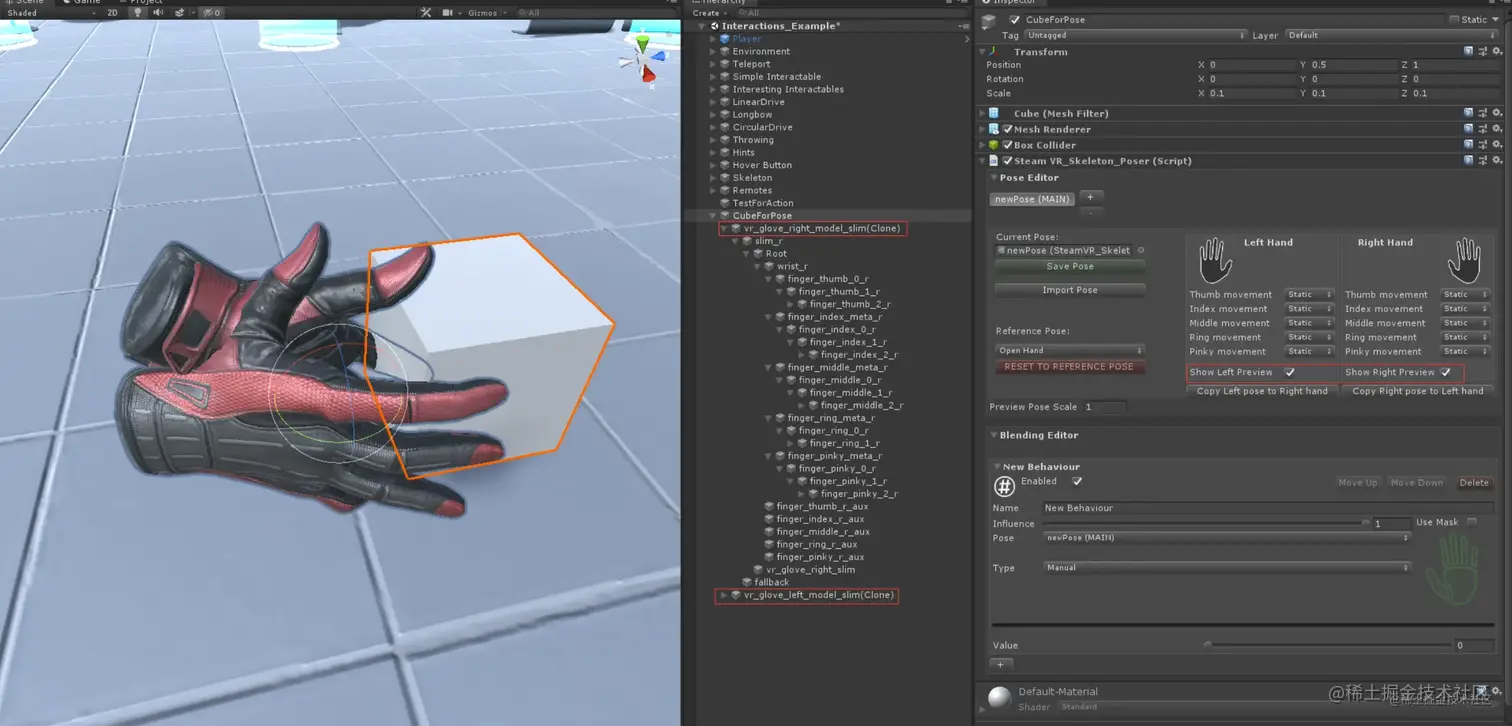The width and height of the screenshot is (1512, 726).
Task: Open Mesh Renderer presets icon
Action: pyautogui.click(x=1482, y=129)
